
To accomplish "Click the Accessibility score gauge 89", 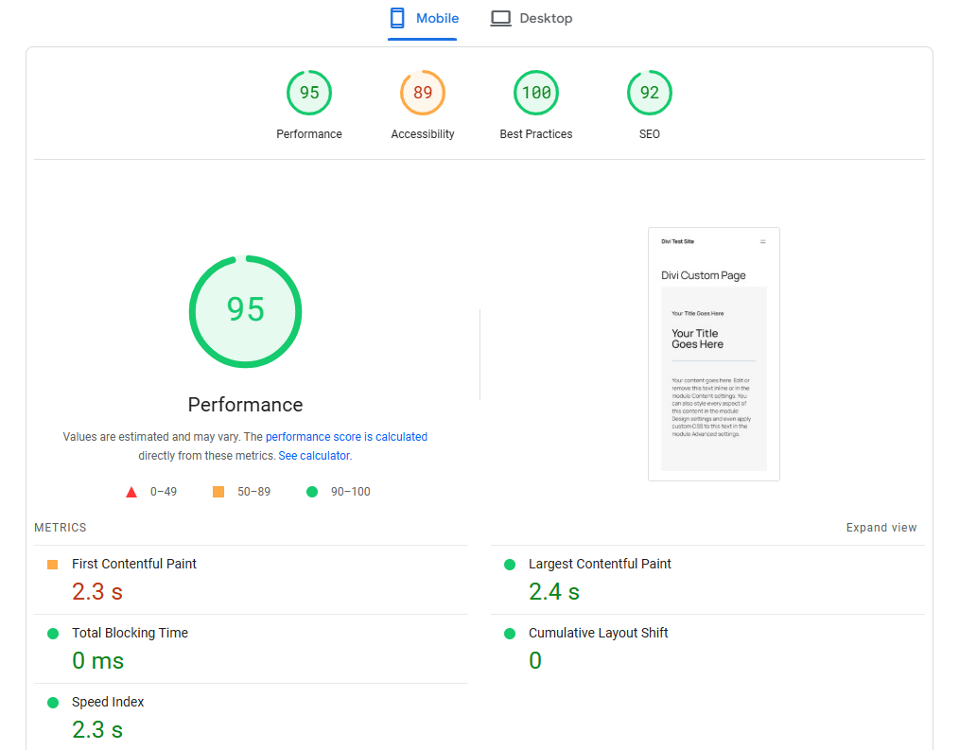I will click(x=422, y=93).
